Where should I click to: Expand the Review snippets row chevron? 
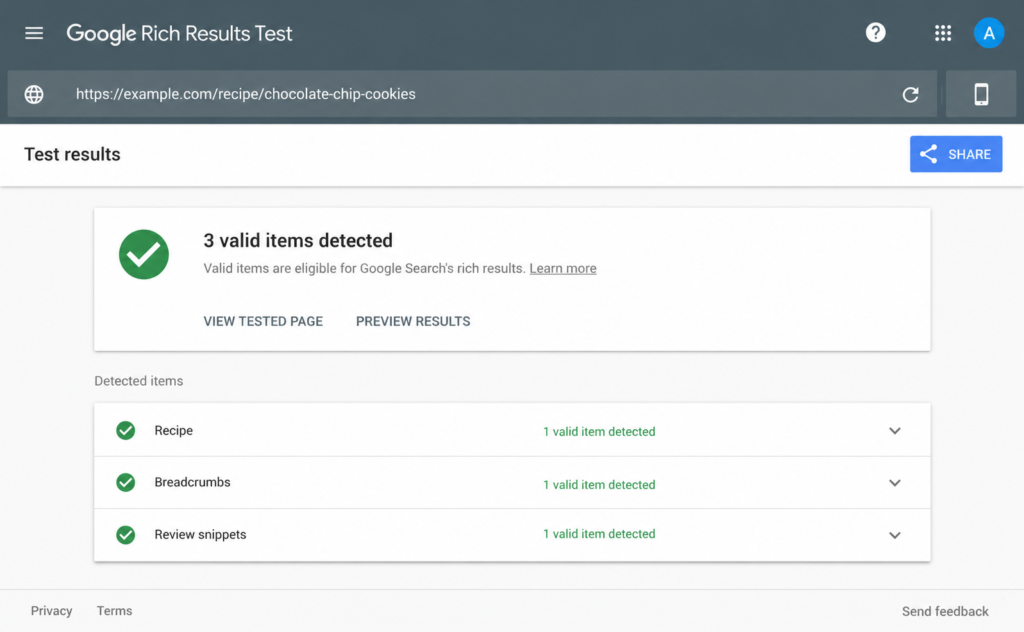pos(895,535)
